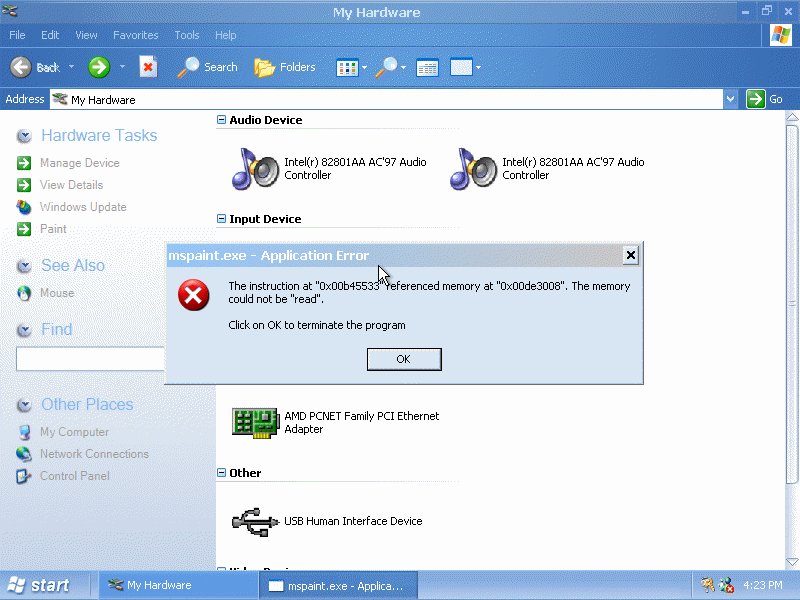Image resolution: width=800 pixels, height=600 pixels.
Task: Click the Paint green arrow icon
Action: [x=24, y=229]
